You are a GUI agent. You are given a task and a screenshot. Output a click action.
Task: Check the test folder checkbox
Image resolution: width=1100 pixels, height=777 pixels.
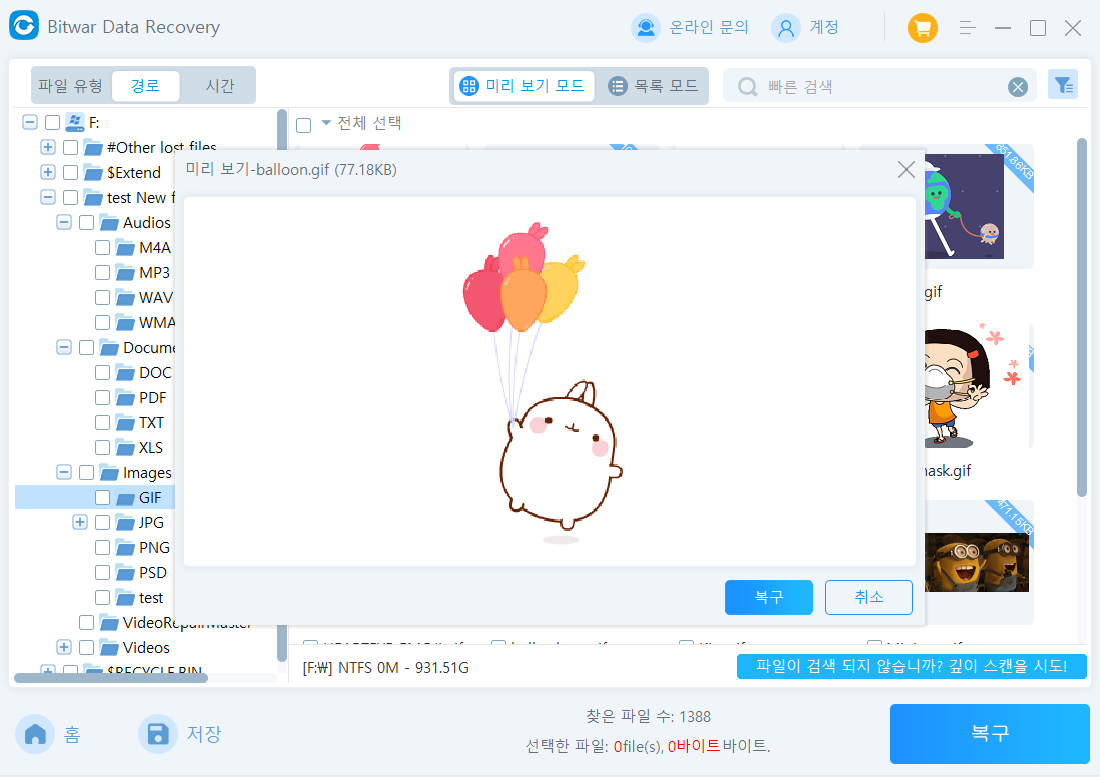(x=102, y=597)
